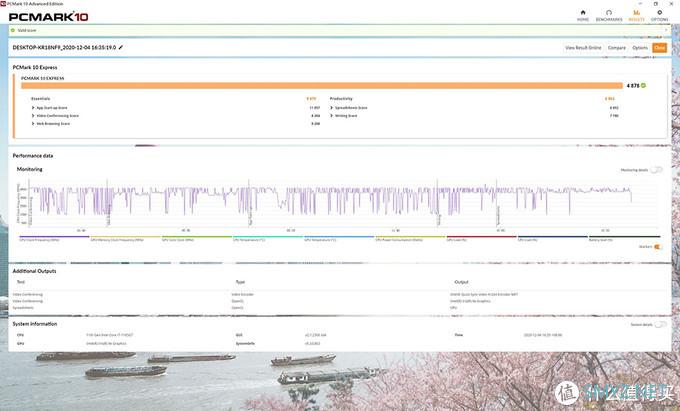Click the Output column header
Viewport: 680px width, 411px height.
tap(461, 282)
